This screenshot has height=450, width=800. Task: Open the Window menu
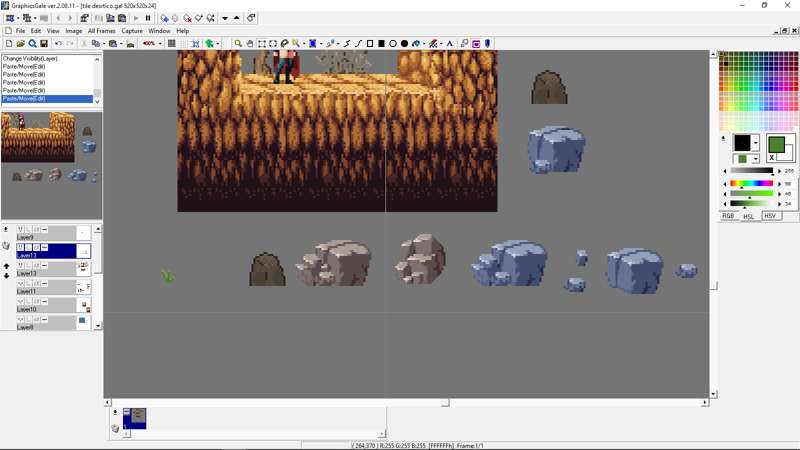pos(159,31)
